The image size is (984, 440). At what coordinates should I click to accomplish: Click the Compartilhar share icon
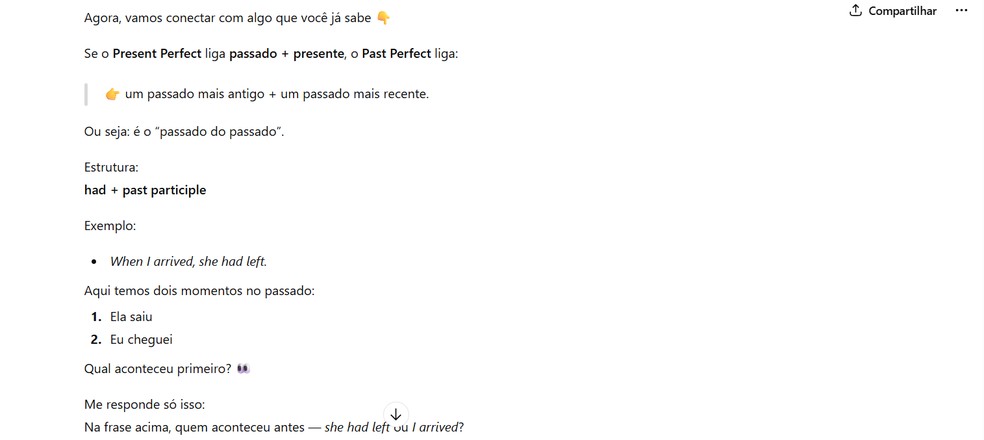coord(855,11)
